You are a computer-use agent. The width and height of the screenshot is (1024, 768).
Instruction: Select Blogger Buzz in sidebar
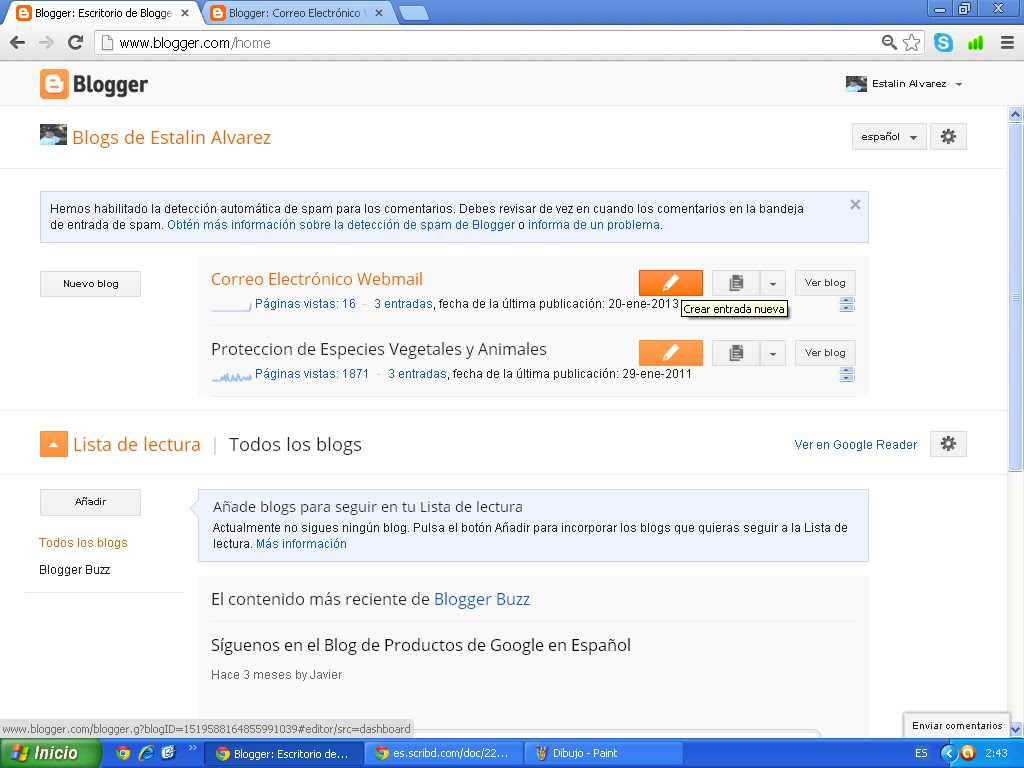[x=74, y=570]
